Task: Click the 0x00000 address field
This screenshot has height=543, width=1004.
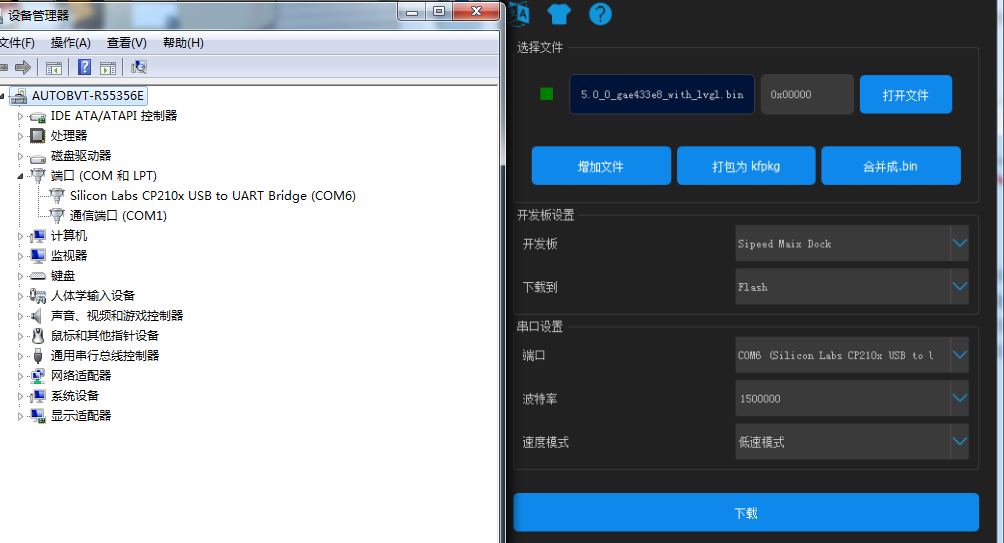Action: pyautogui.click(x=807, y=94)
